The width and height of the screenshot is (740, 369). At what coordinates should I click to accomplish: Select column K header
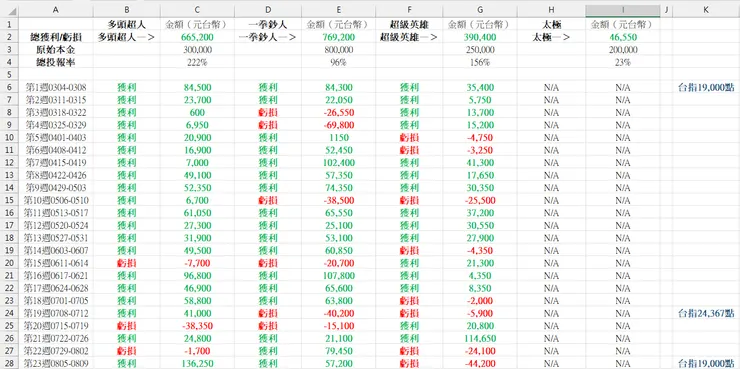click(706, 10)
